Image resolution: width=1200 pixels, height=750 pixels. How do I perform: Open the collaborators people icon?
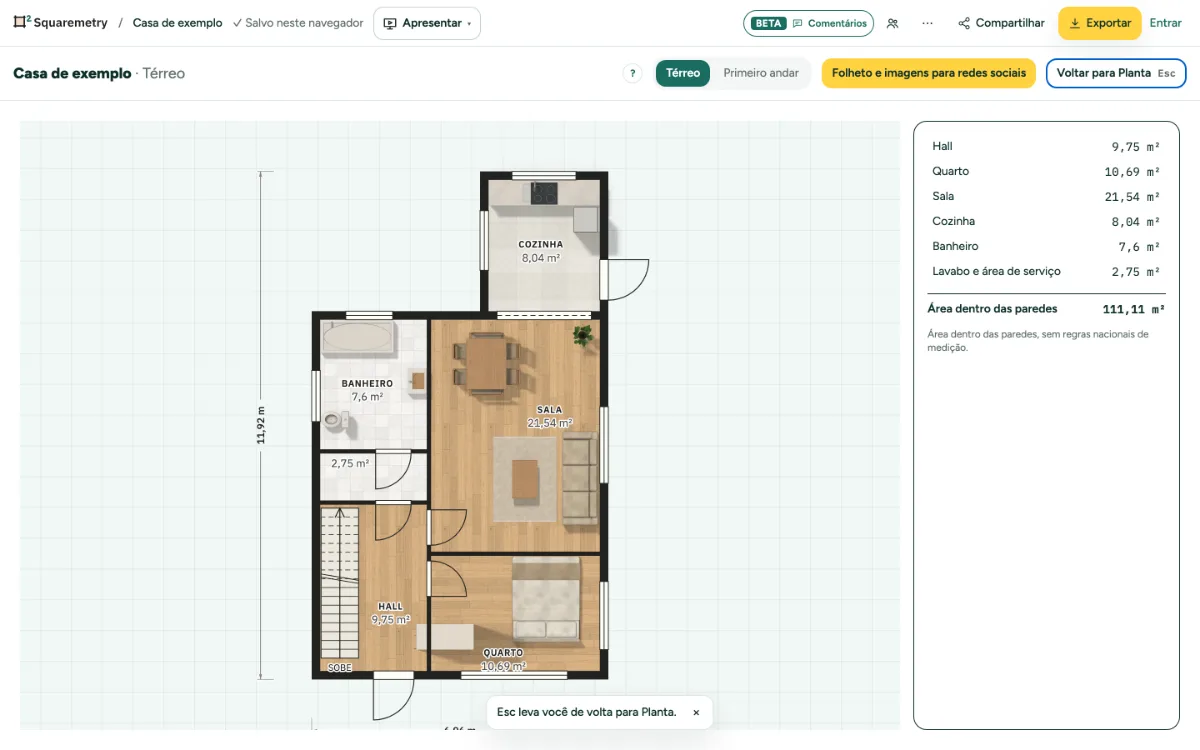coord(892,23)
